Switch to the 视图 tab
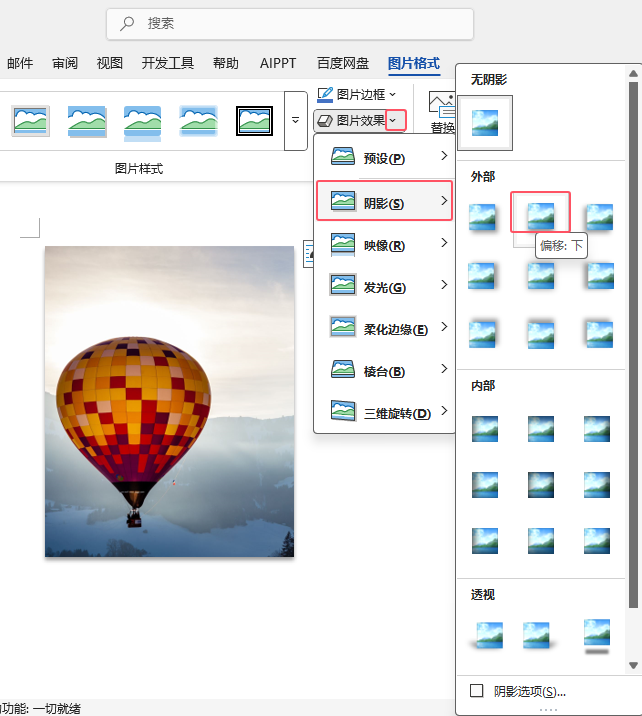The width and height of the screenshot is (642, 716). (110, 63)
